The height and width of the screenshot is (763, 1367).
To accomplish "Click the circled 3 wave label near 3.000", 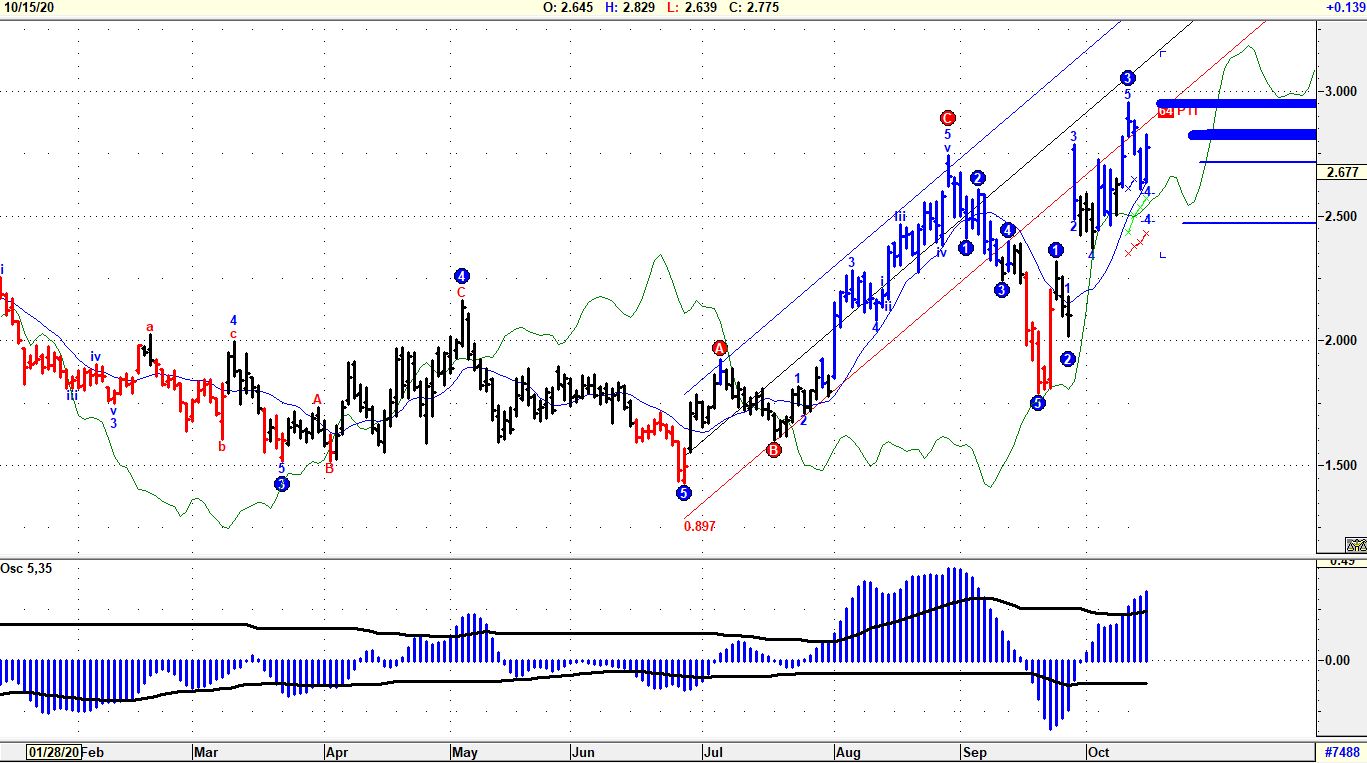I will pos(1127,78).
